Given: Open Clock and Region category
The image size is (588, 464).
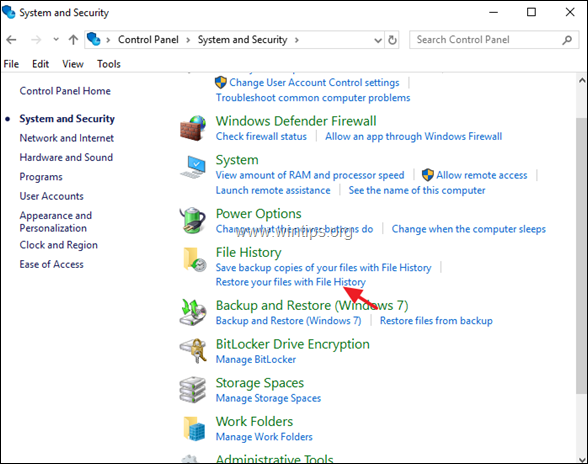Looking at the screenshot, I should coord(59,245).
